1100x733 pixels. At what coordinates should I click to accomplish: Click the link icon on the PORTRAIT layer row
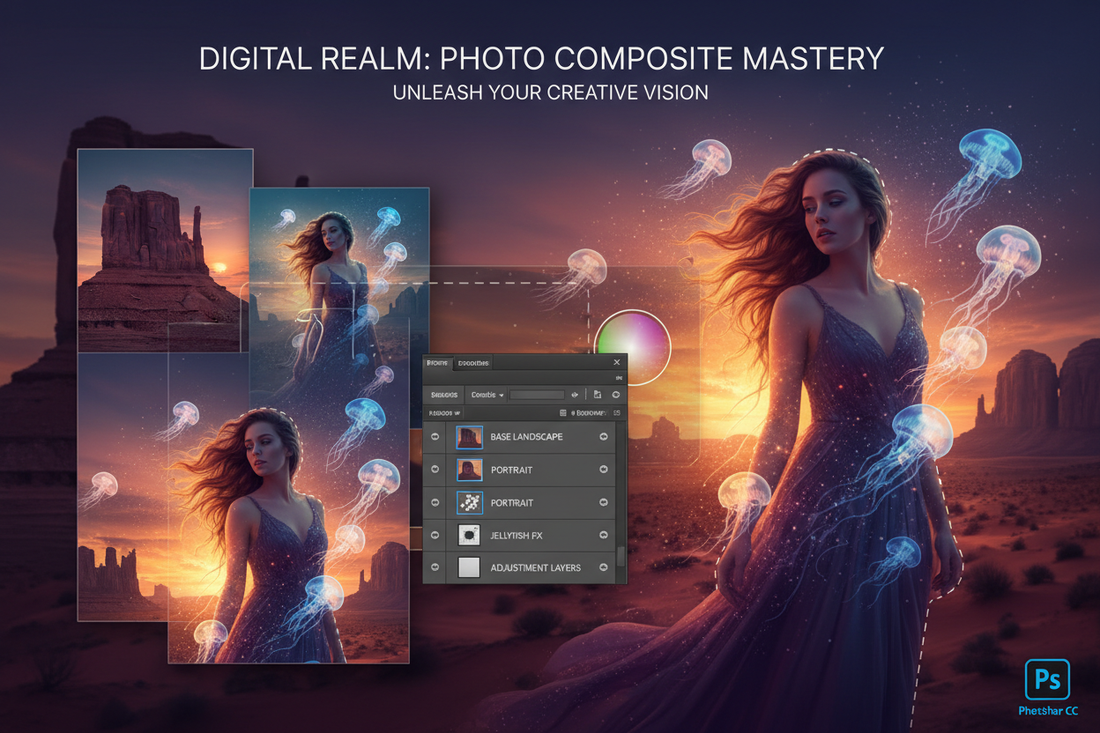(604, 470)
